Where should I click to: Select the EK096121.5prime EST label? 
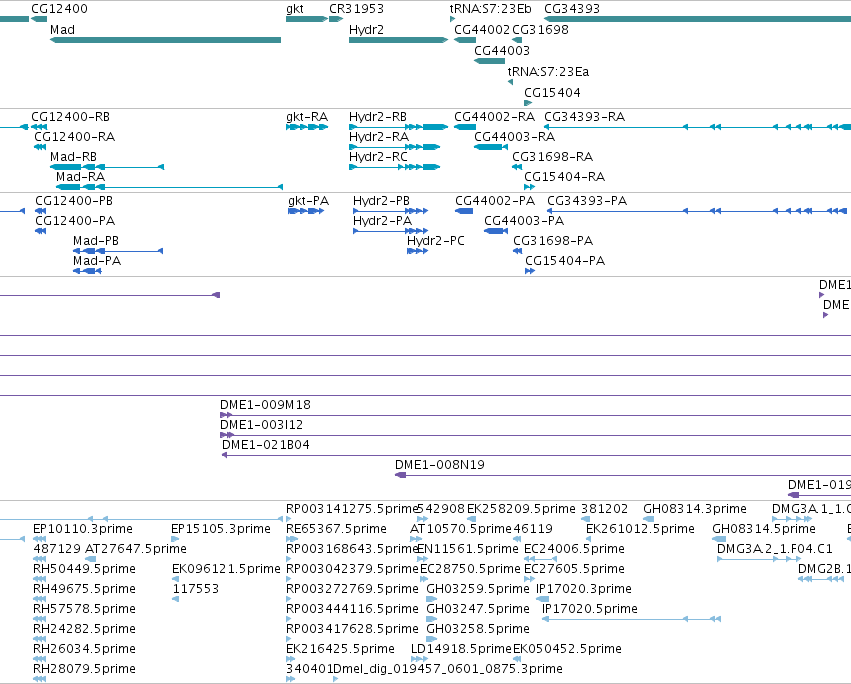click(226, 569)
